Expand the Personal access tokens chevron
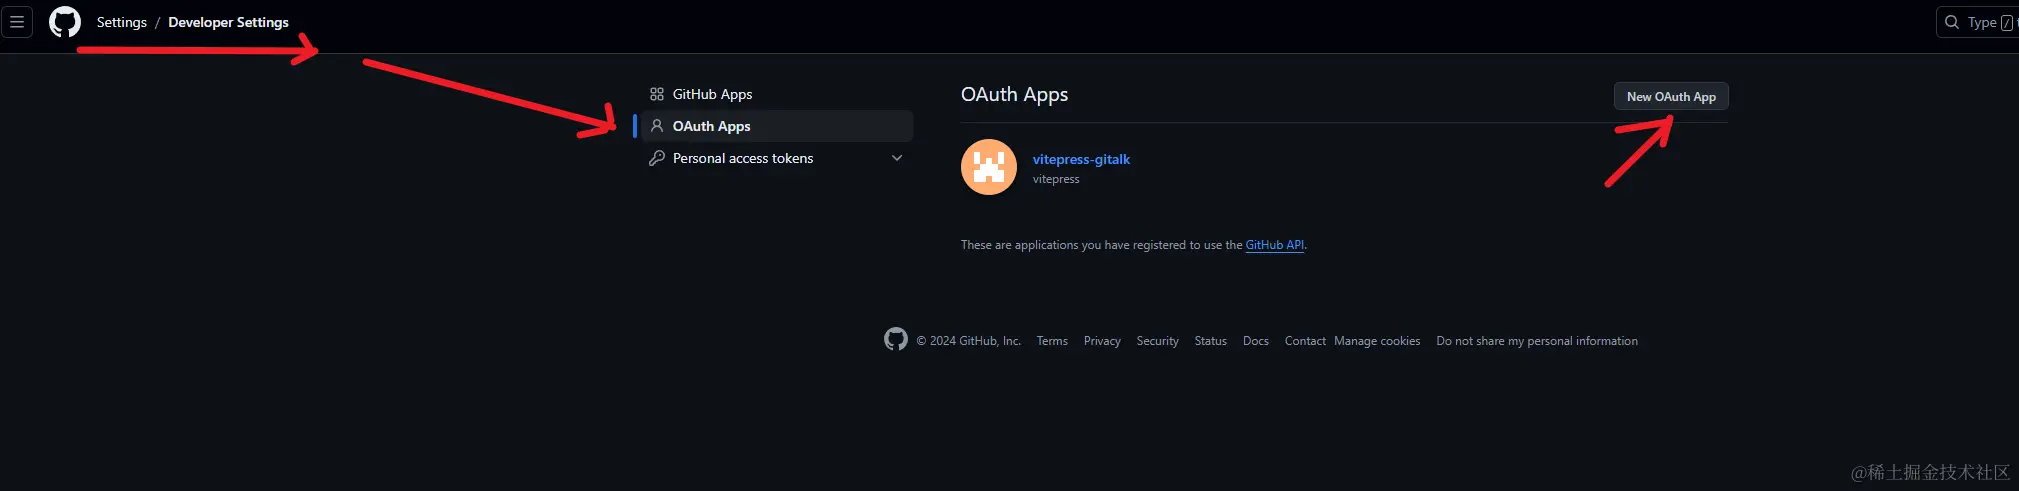Viewport: 2019px width, 491px height. [897, 158]
